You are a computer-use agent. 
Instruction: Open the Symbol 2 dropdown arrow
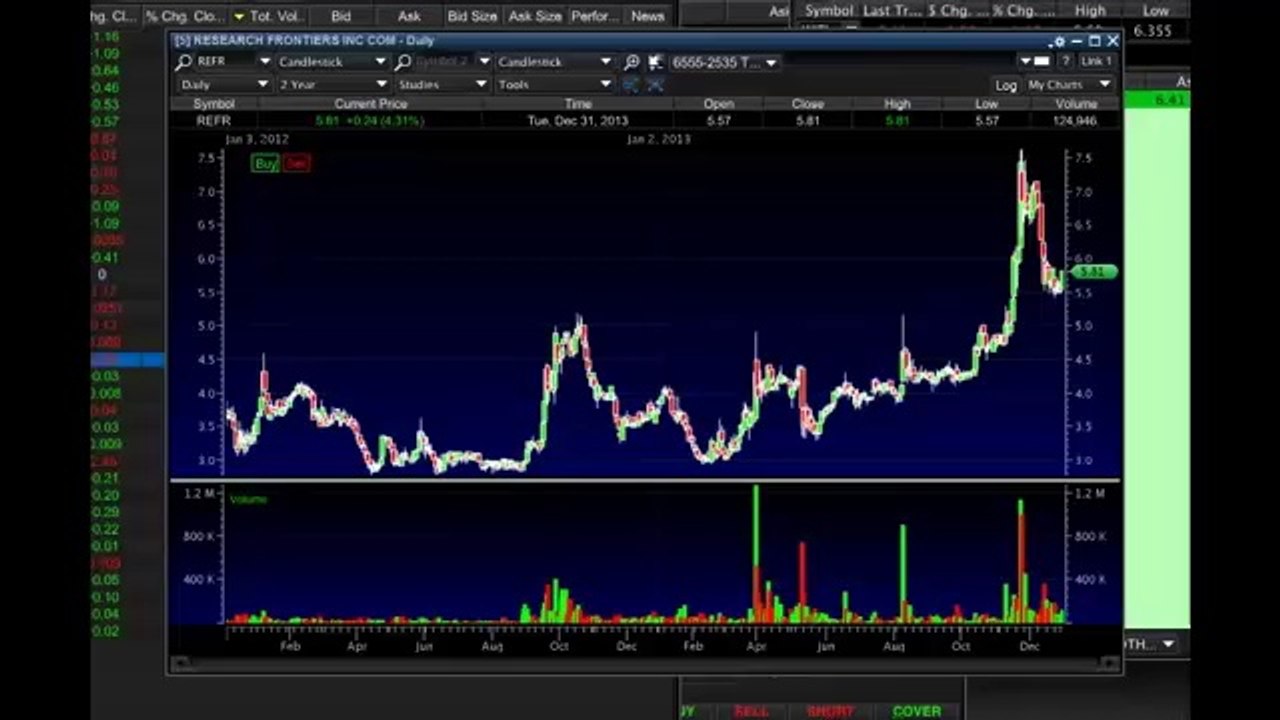coord(484,62)
